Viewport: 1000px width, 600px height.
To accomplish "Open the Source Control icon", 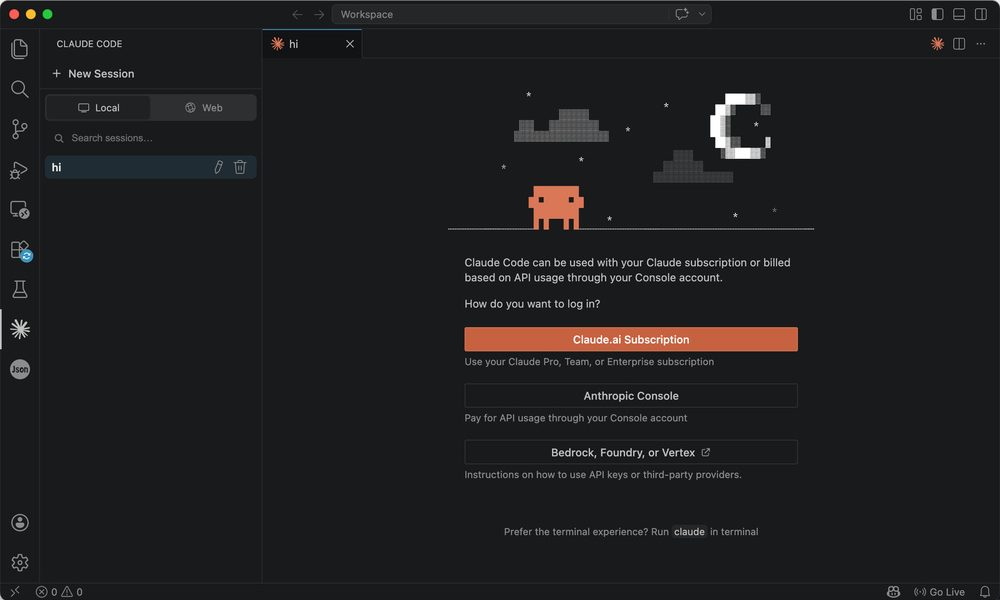I will pos(19,129).
